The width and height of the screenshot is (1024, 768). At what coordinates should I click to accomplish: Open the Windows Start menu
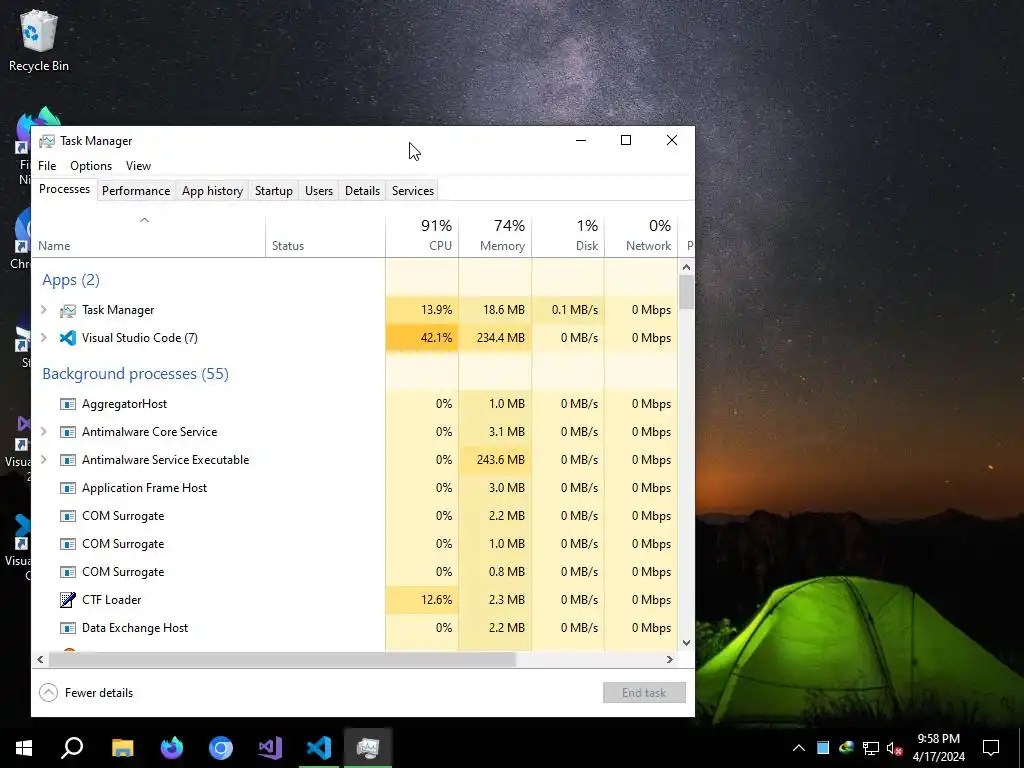(x=24, y=748)
